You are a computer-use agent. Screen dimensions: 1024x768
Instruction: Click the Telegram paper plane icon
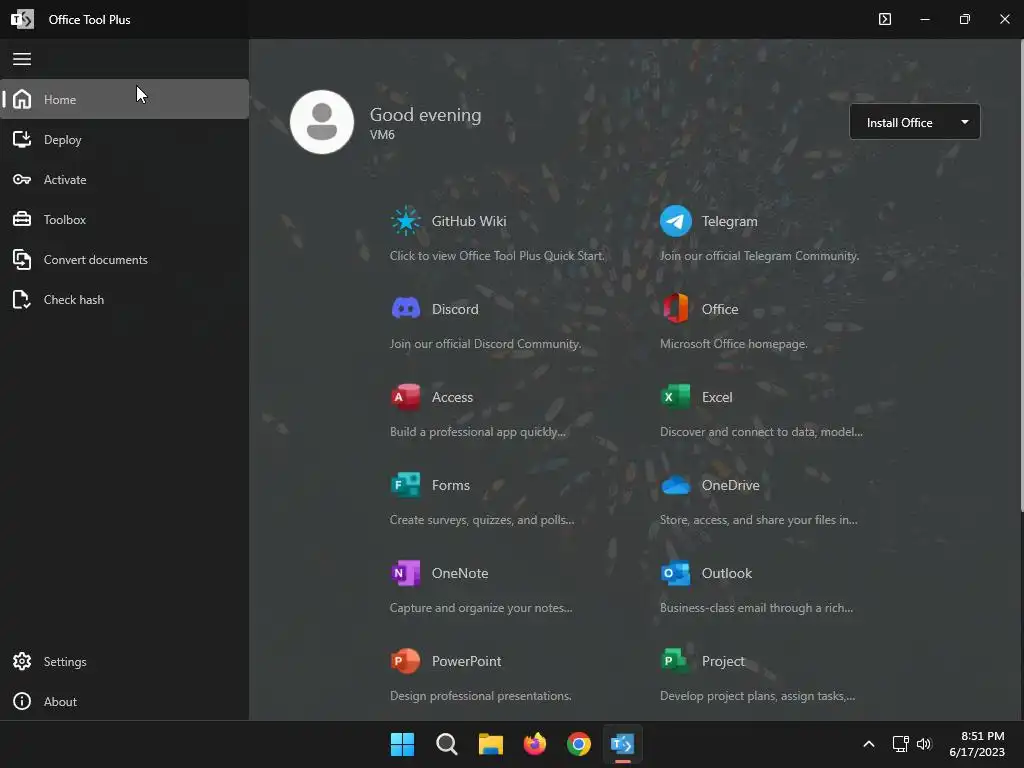point(675,221)
